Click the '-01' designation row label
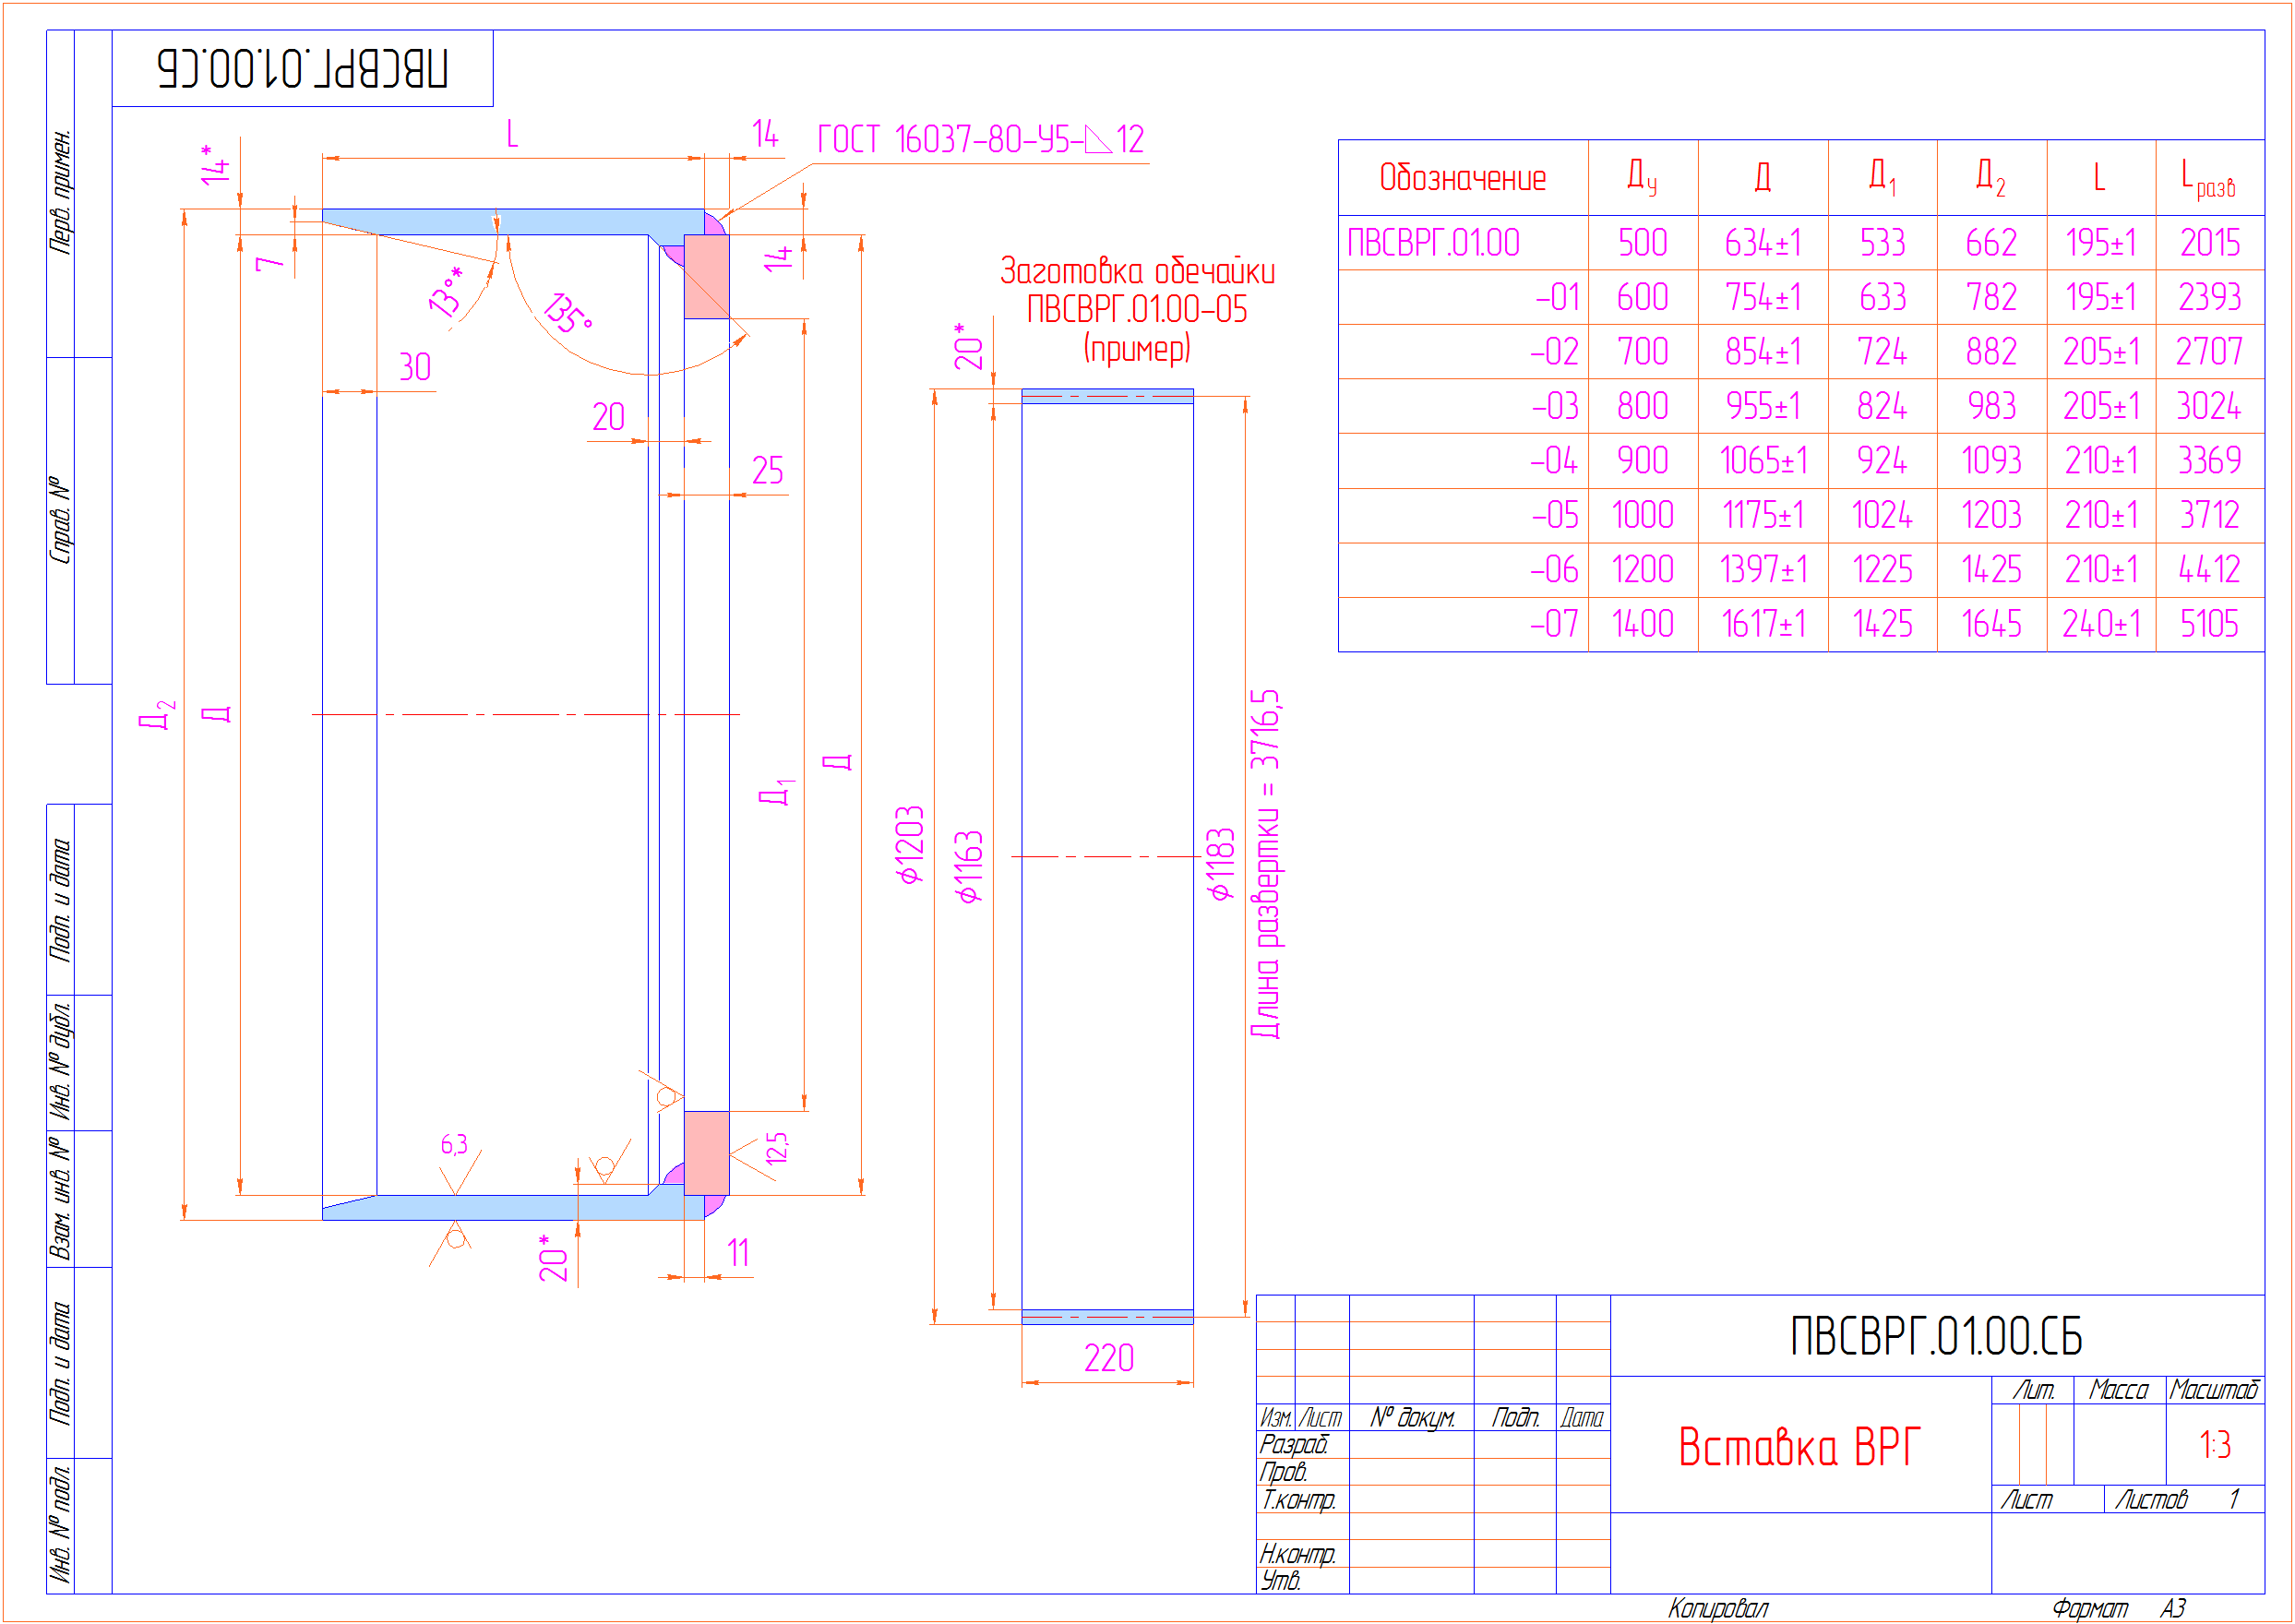2295x1624 pixels. 1557,297
